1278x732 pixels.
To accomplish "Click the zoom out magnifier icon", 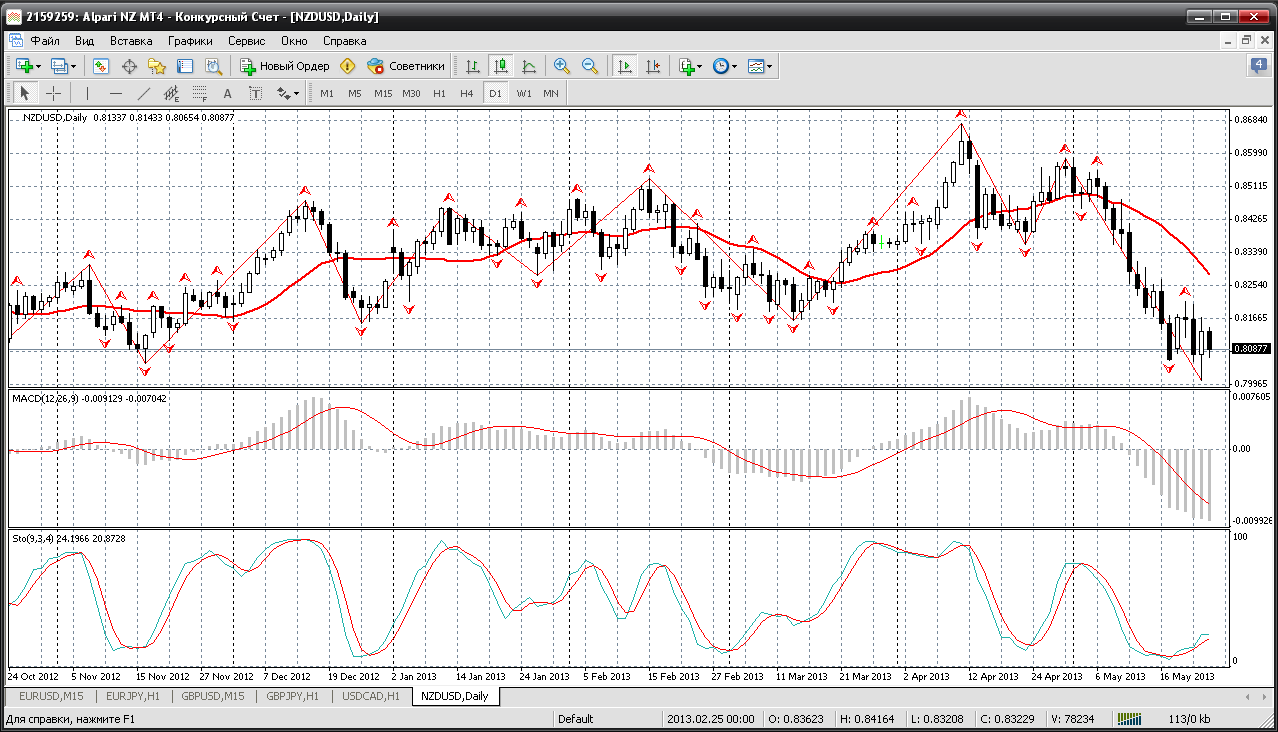I will click(x=590, y=66).
